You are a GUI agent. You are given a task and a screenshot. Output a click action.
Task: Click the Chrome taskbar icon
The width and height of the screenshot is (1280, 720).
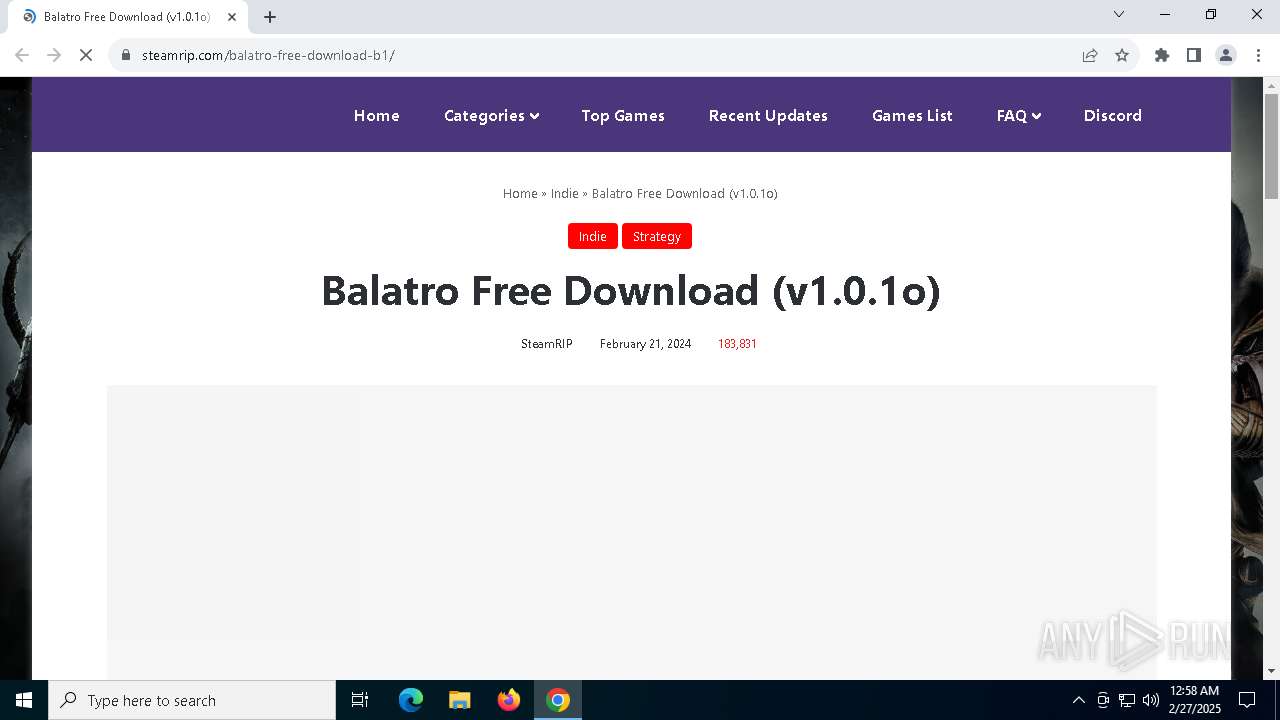click(558, 700)
